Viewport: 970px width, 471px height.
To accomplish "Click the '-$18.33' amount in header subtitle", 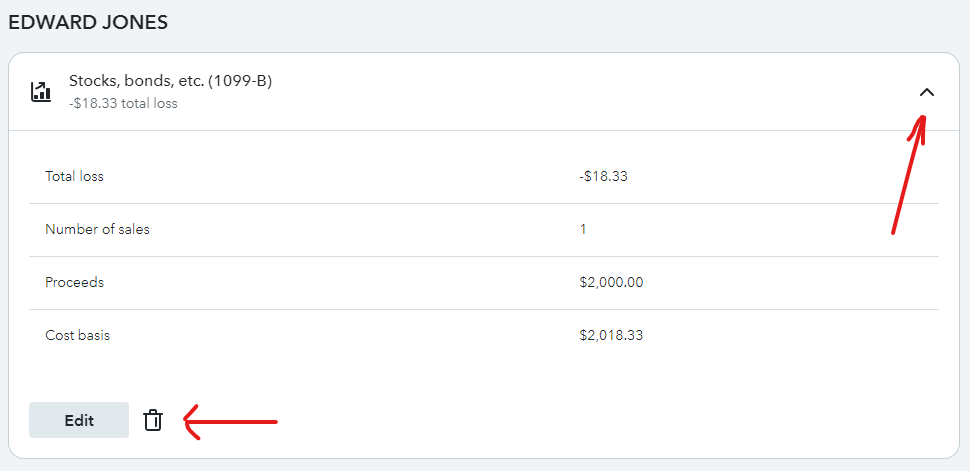I will [x=93, y=103].
